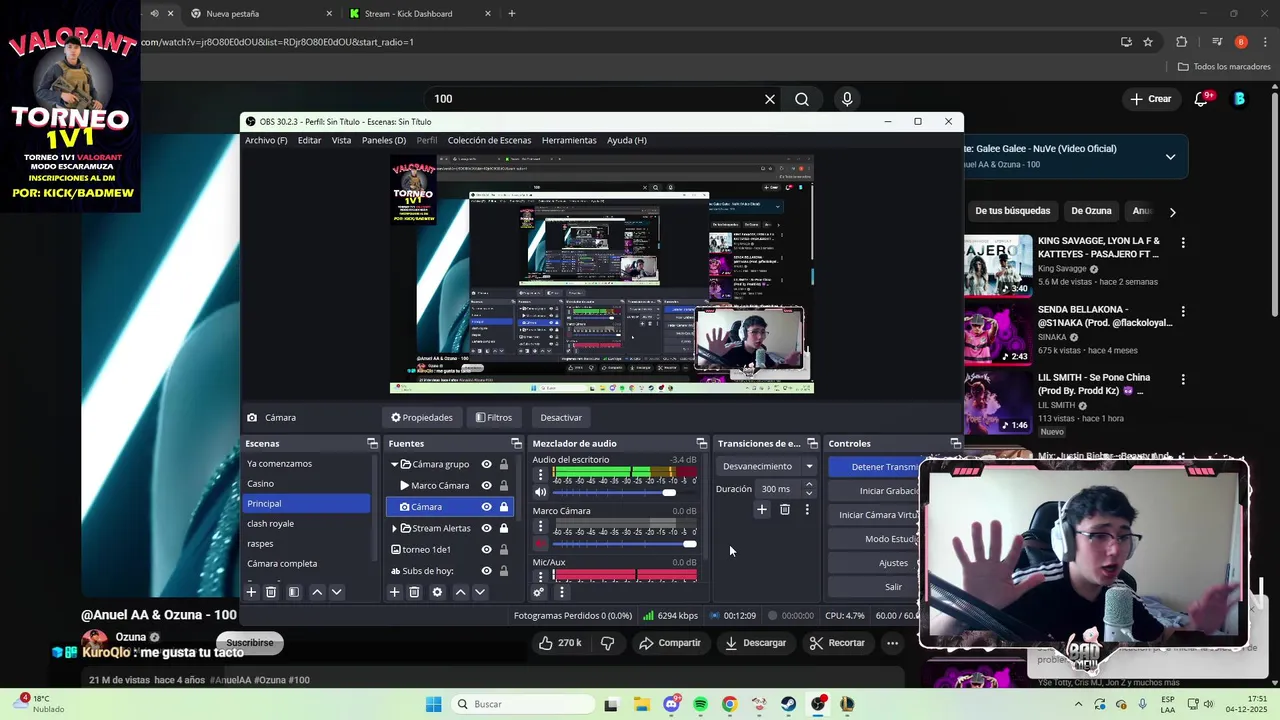Open Steam from the taskbar
The image size is (1280, 720).
tap(788, 704)
